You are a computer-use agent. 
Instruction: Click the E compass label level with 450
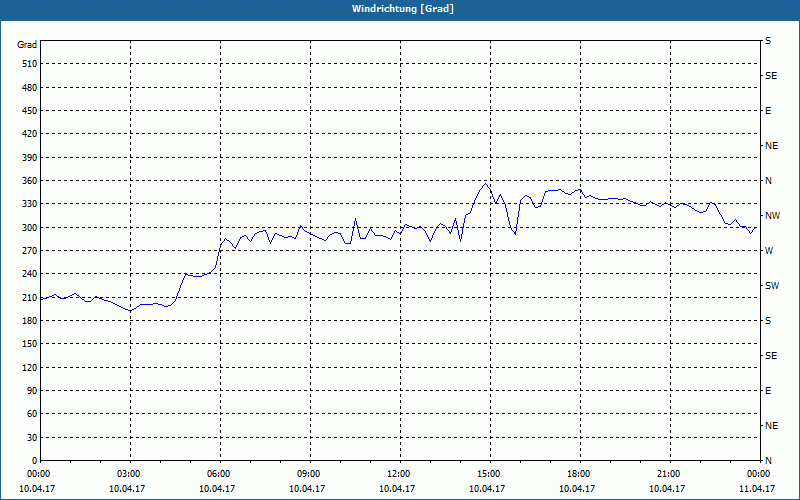768,111
